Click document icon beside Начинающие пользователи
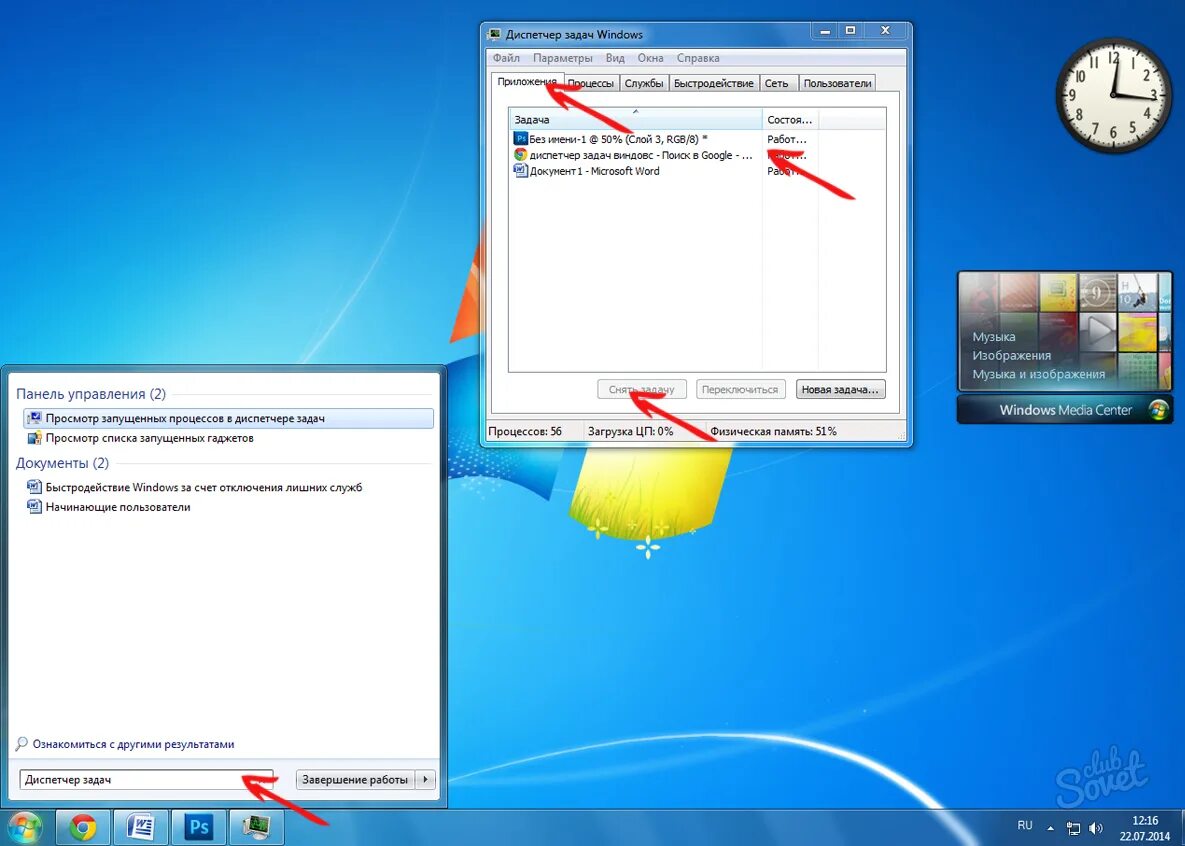 pos(34,507)
